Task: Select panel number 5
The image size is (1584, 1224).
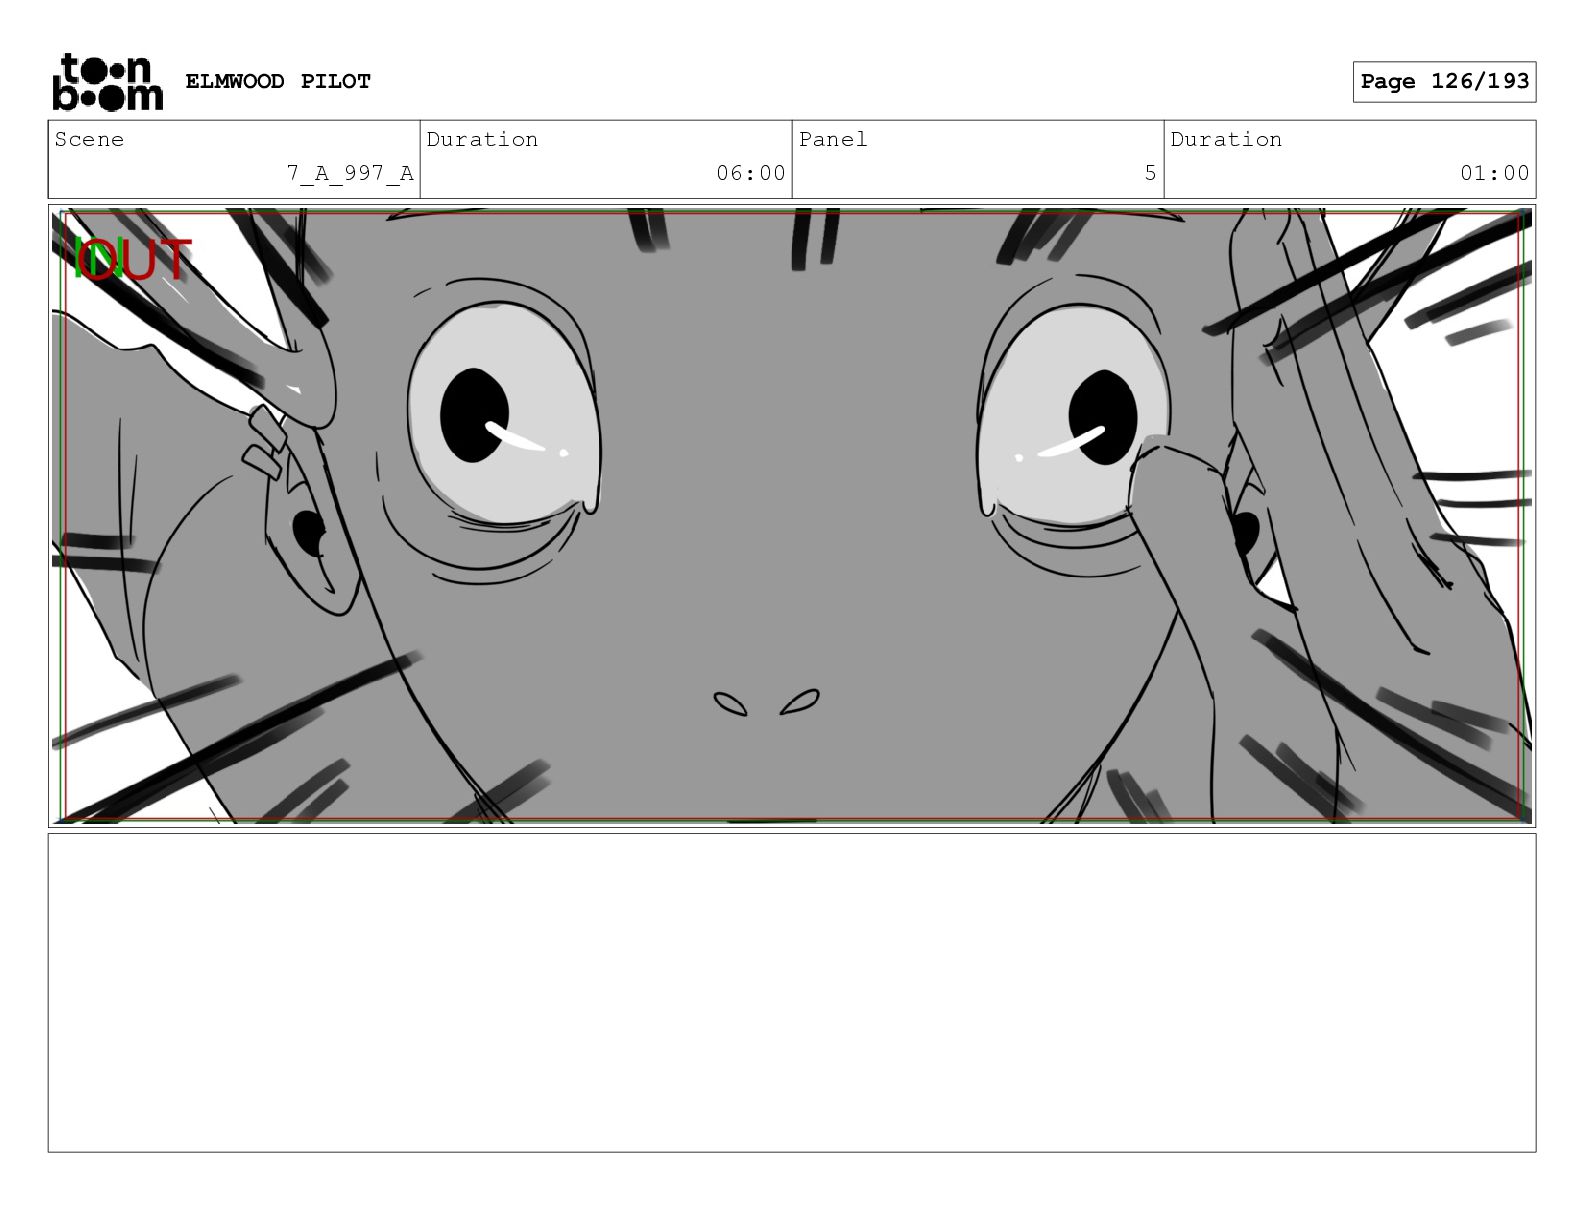Action: coord(1150,173)
